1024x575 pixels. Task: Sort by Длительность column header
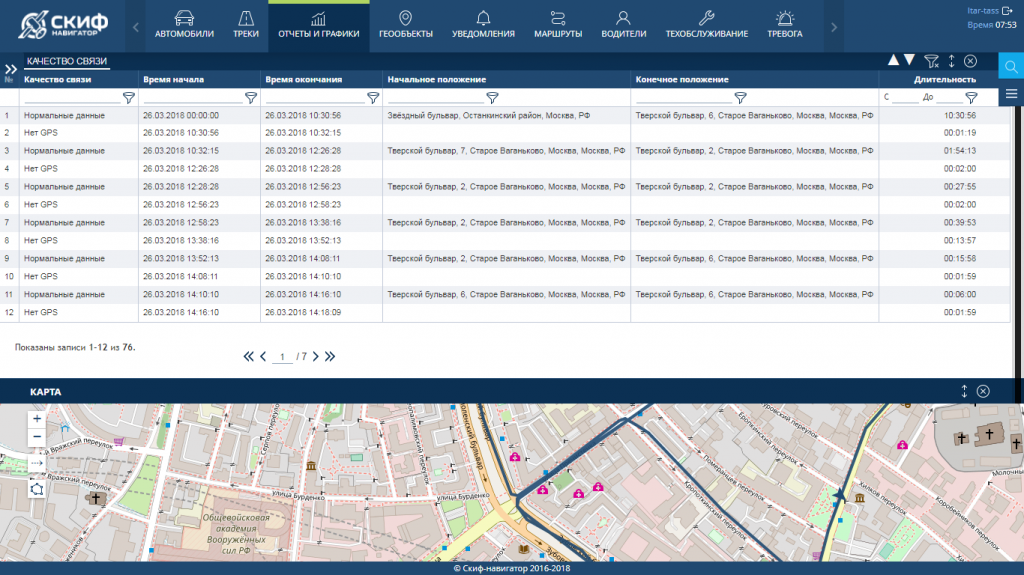tap(945, 79)
